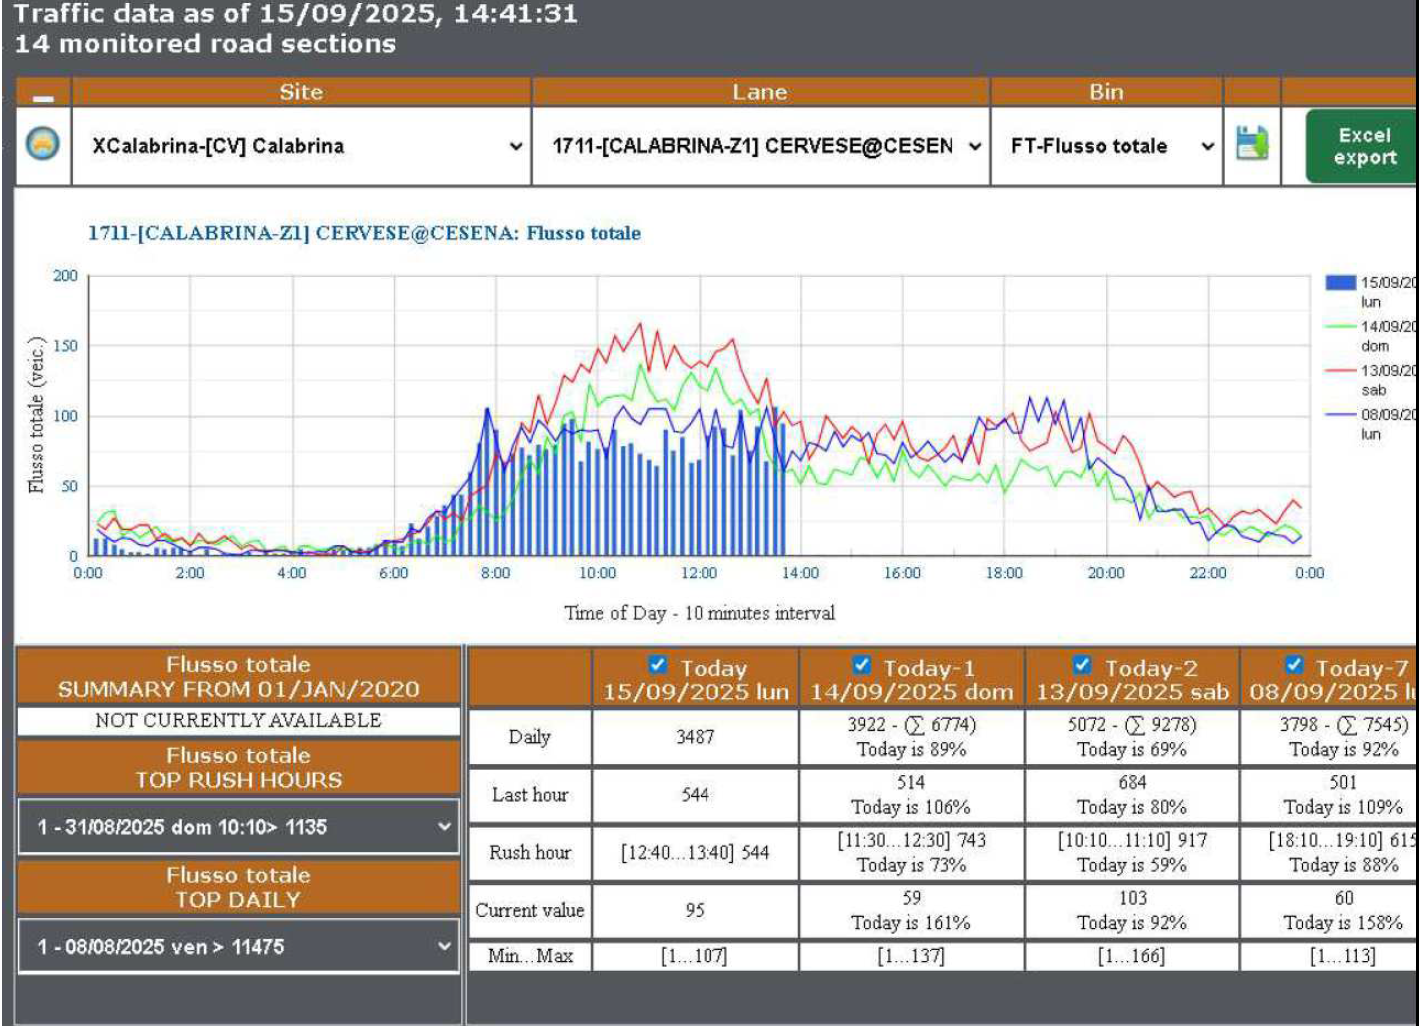The image size is (1419, 1026).
Task: Click the green 14/09 dom legend line
Action: tap(1340, 326)
